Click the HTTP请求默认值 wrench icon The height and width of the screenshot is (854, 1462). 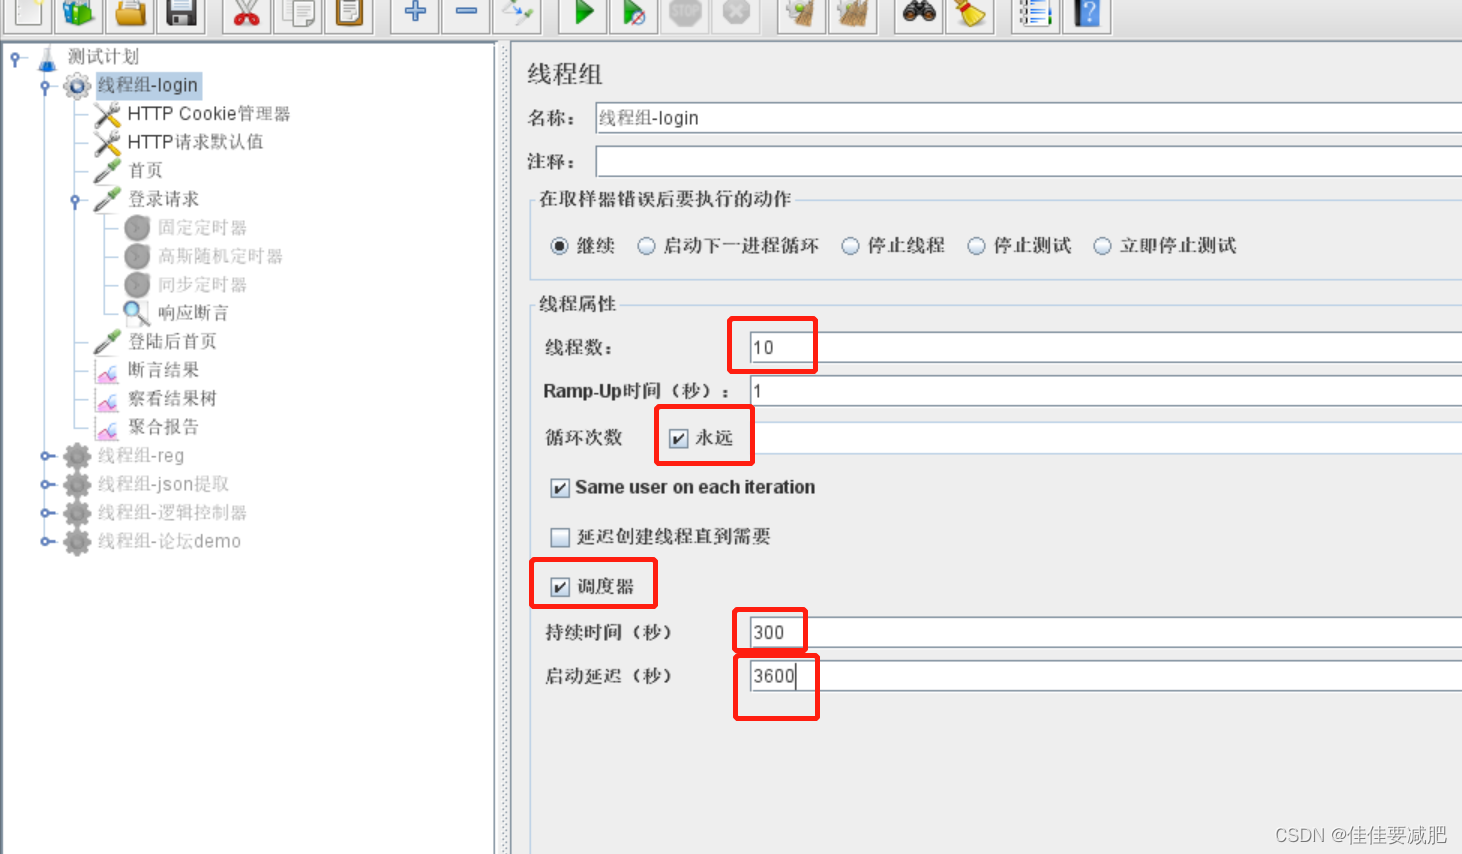point(107,142)
